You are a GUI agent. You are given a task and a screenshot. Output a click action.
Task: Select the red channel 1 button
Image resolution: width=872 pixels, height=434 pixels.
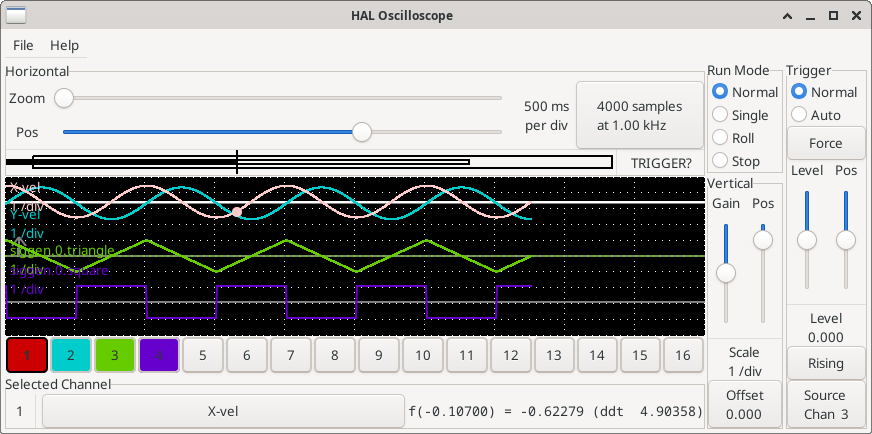[x=27, y=354]
